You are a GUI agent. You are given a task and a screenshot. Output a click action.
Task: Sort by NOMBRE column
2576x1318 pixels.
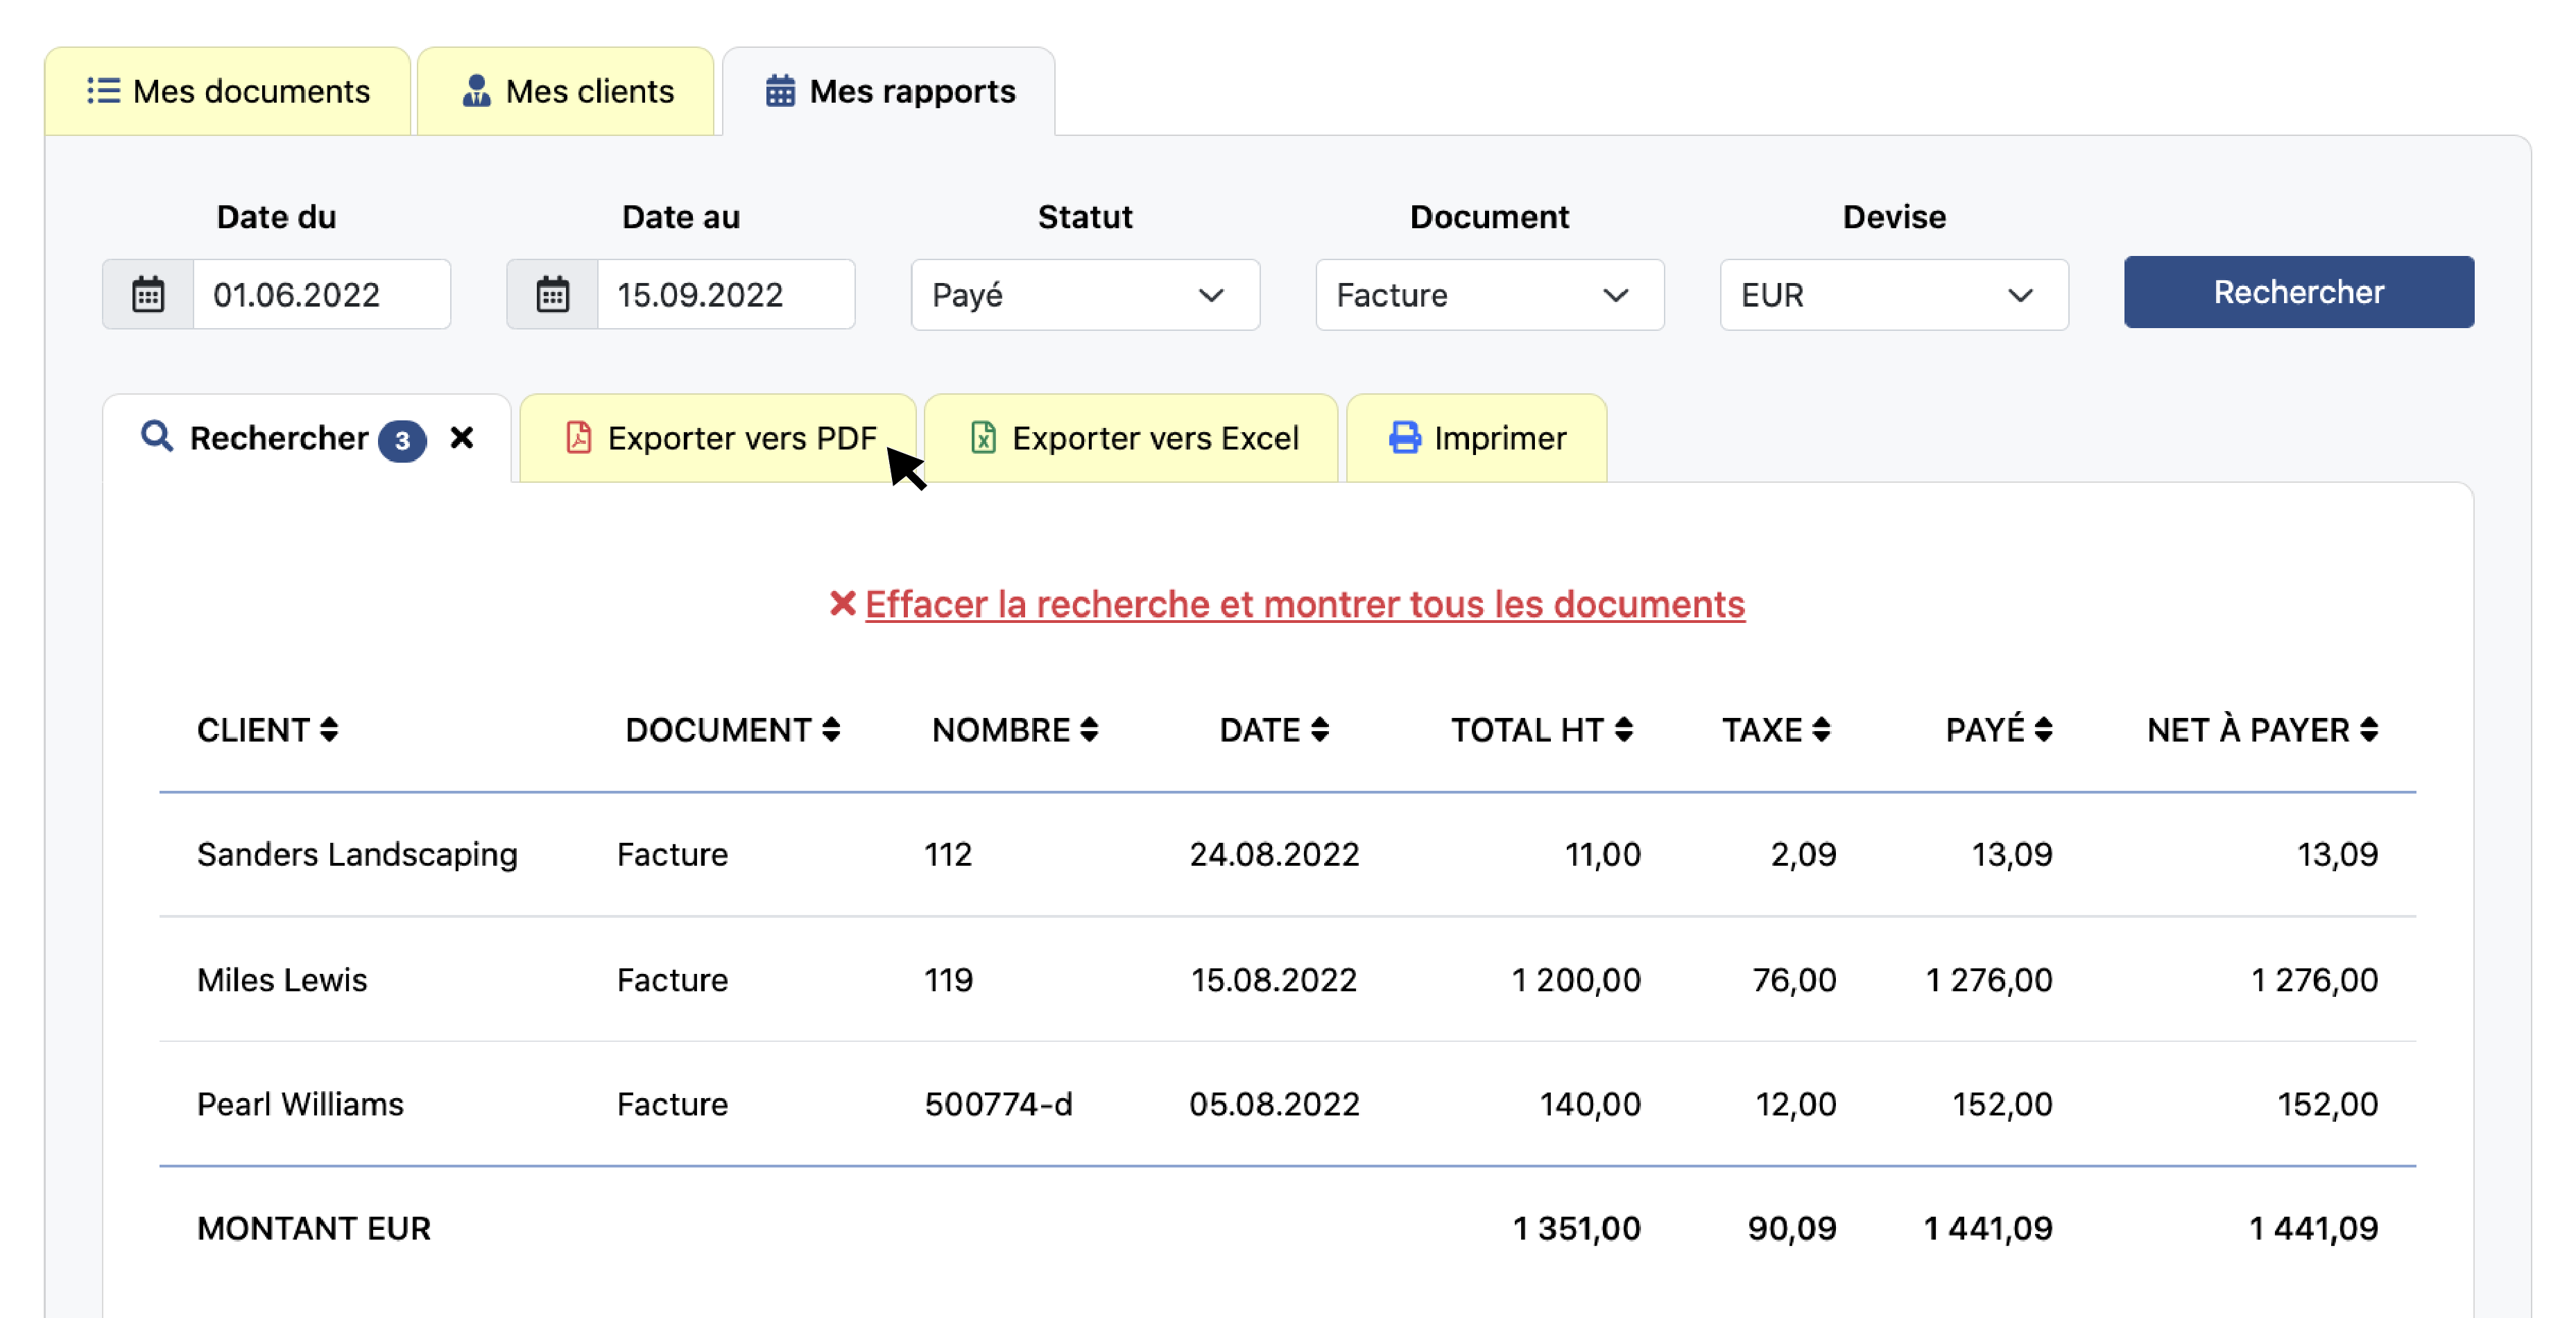1015,730
